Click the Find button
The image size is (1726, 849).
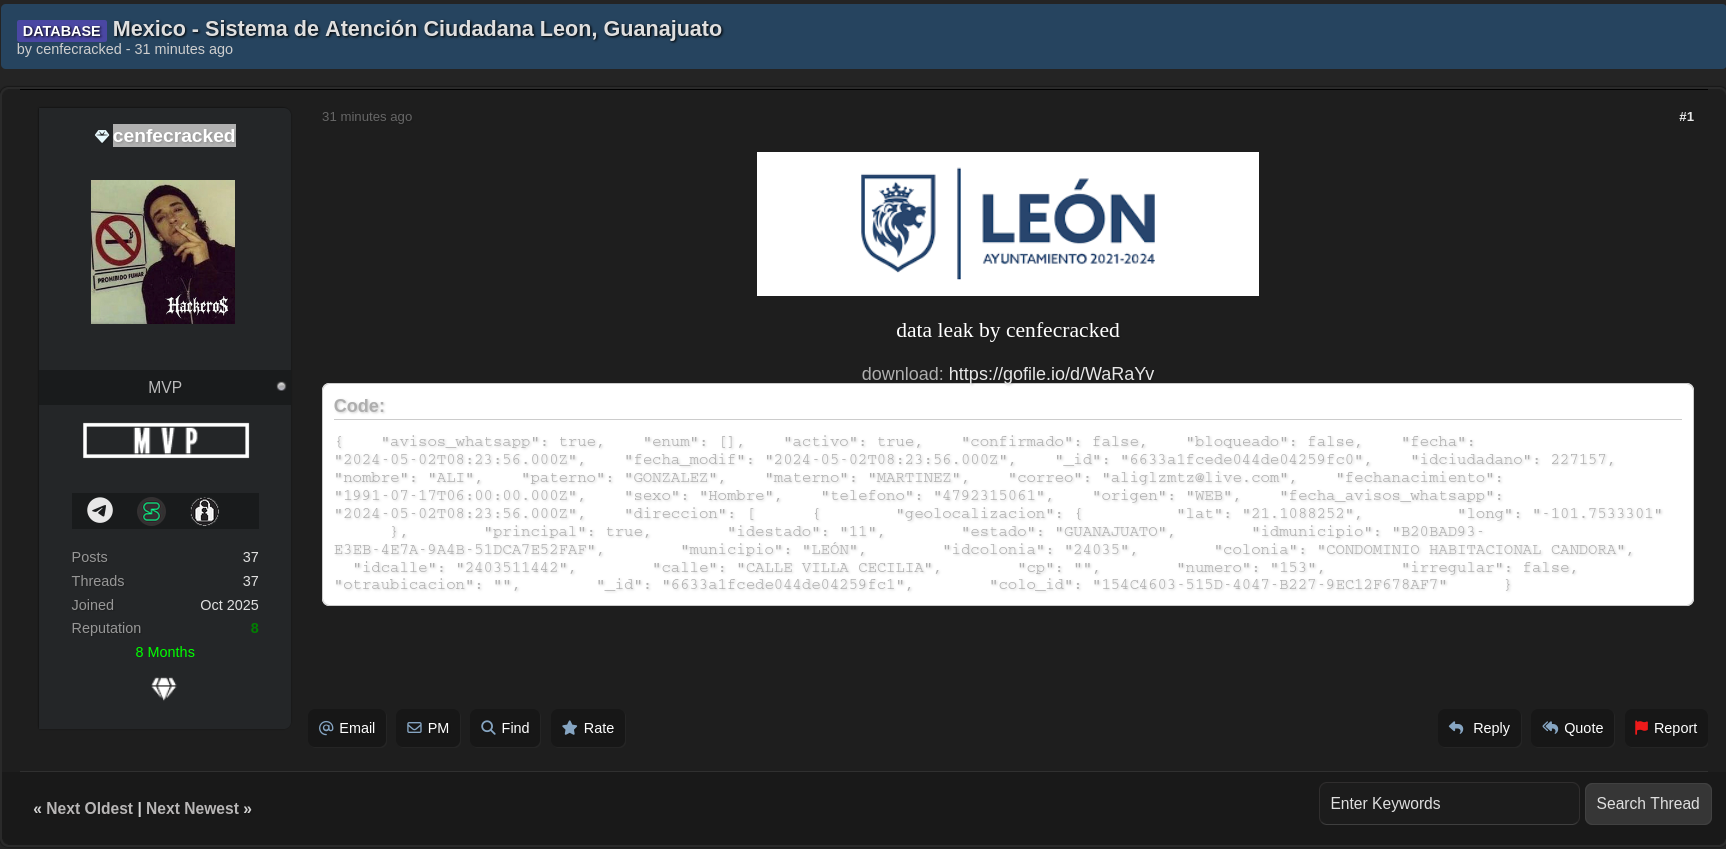click(505, 728)
